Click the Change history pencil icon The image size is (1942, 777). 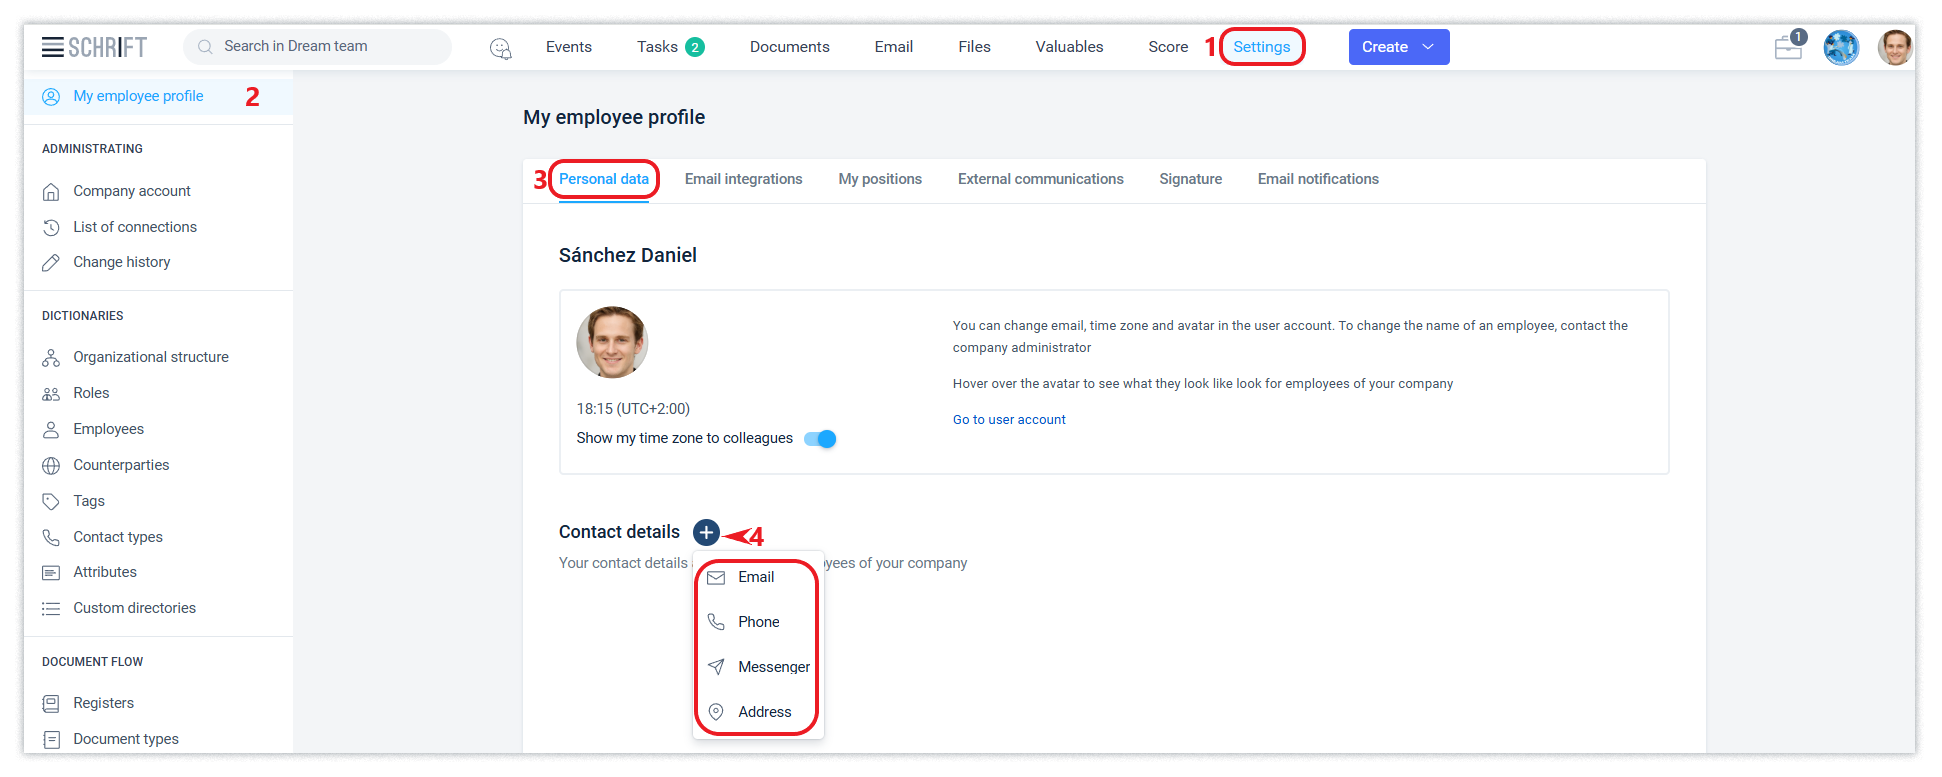coord(51,263)
